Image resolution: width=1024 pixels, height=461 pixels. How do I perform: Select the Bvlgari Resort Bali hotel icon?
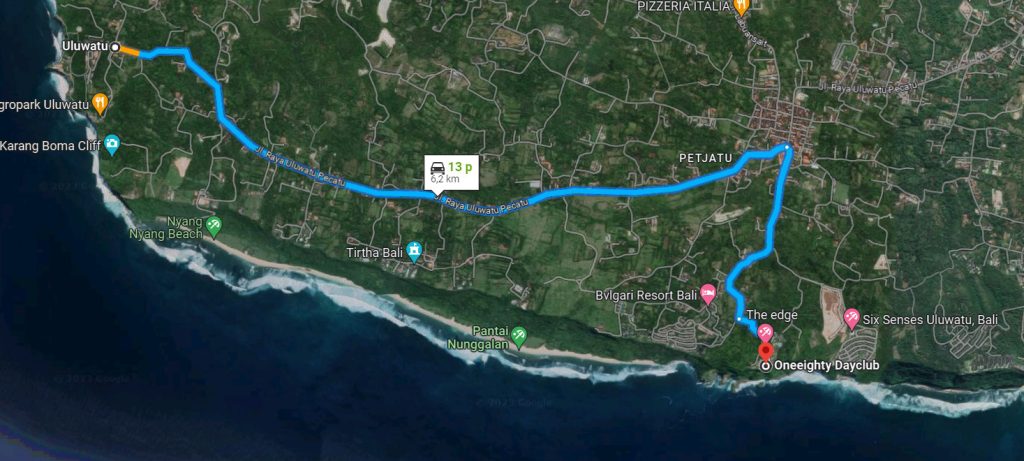tap(708, 294)
